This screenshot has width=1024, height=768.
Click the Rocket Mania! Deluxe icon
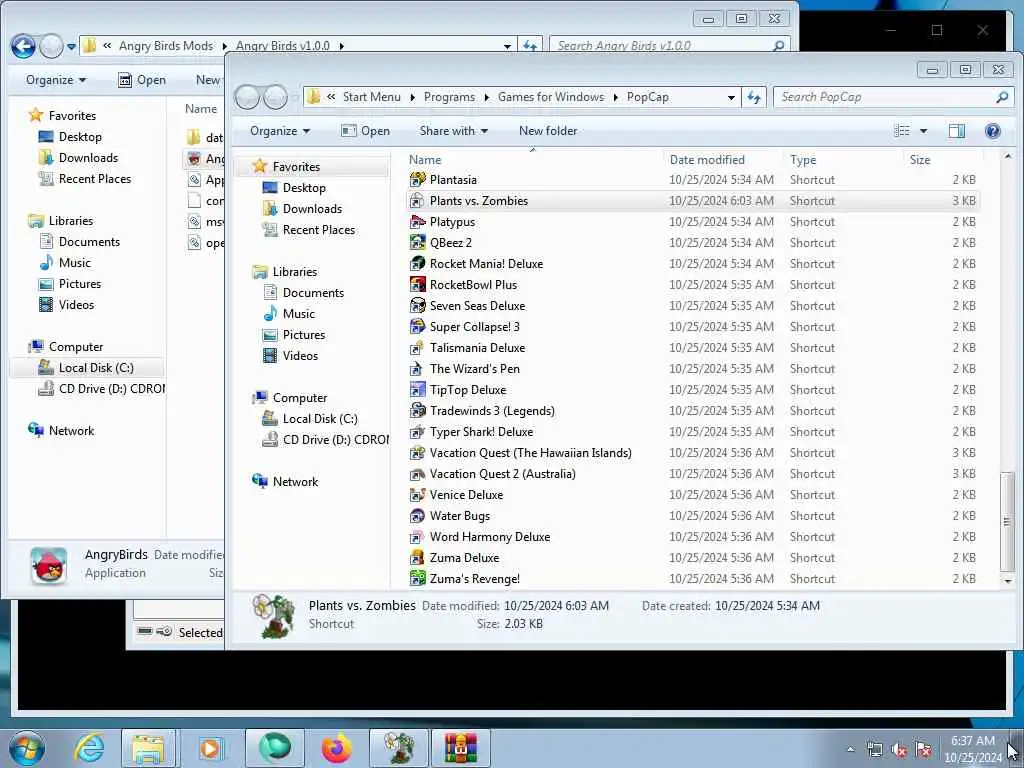tap(417, 264)
